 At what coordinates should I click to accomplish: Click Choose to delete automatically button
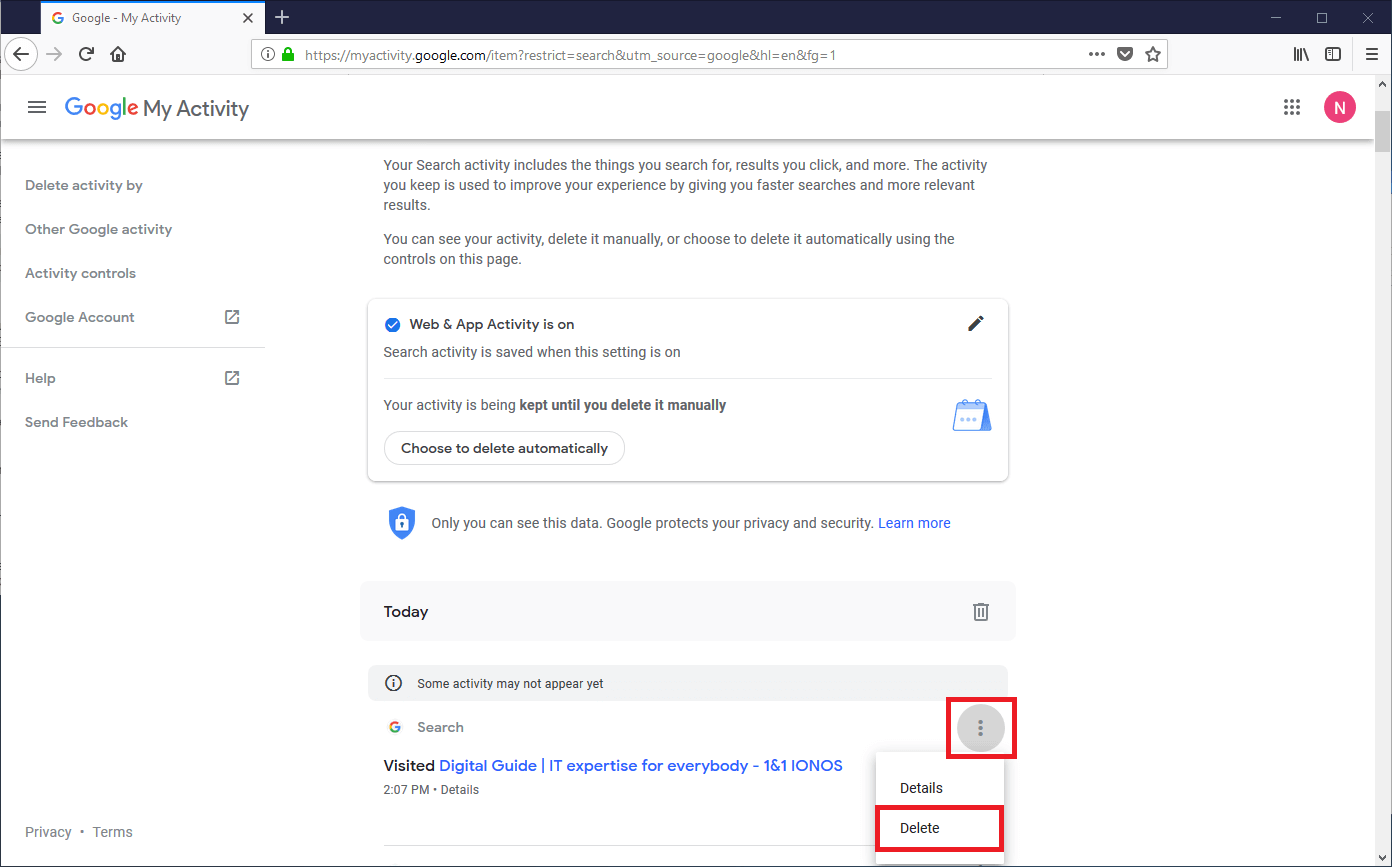click(x=504, y=448)
